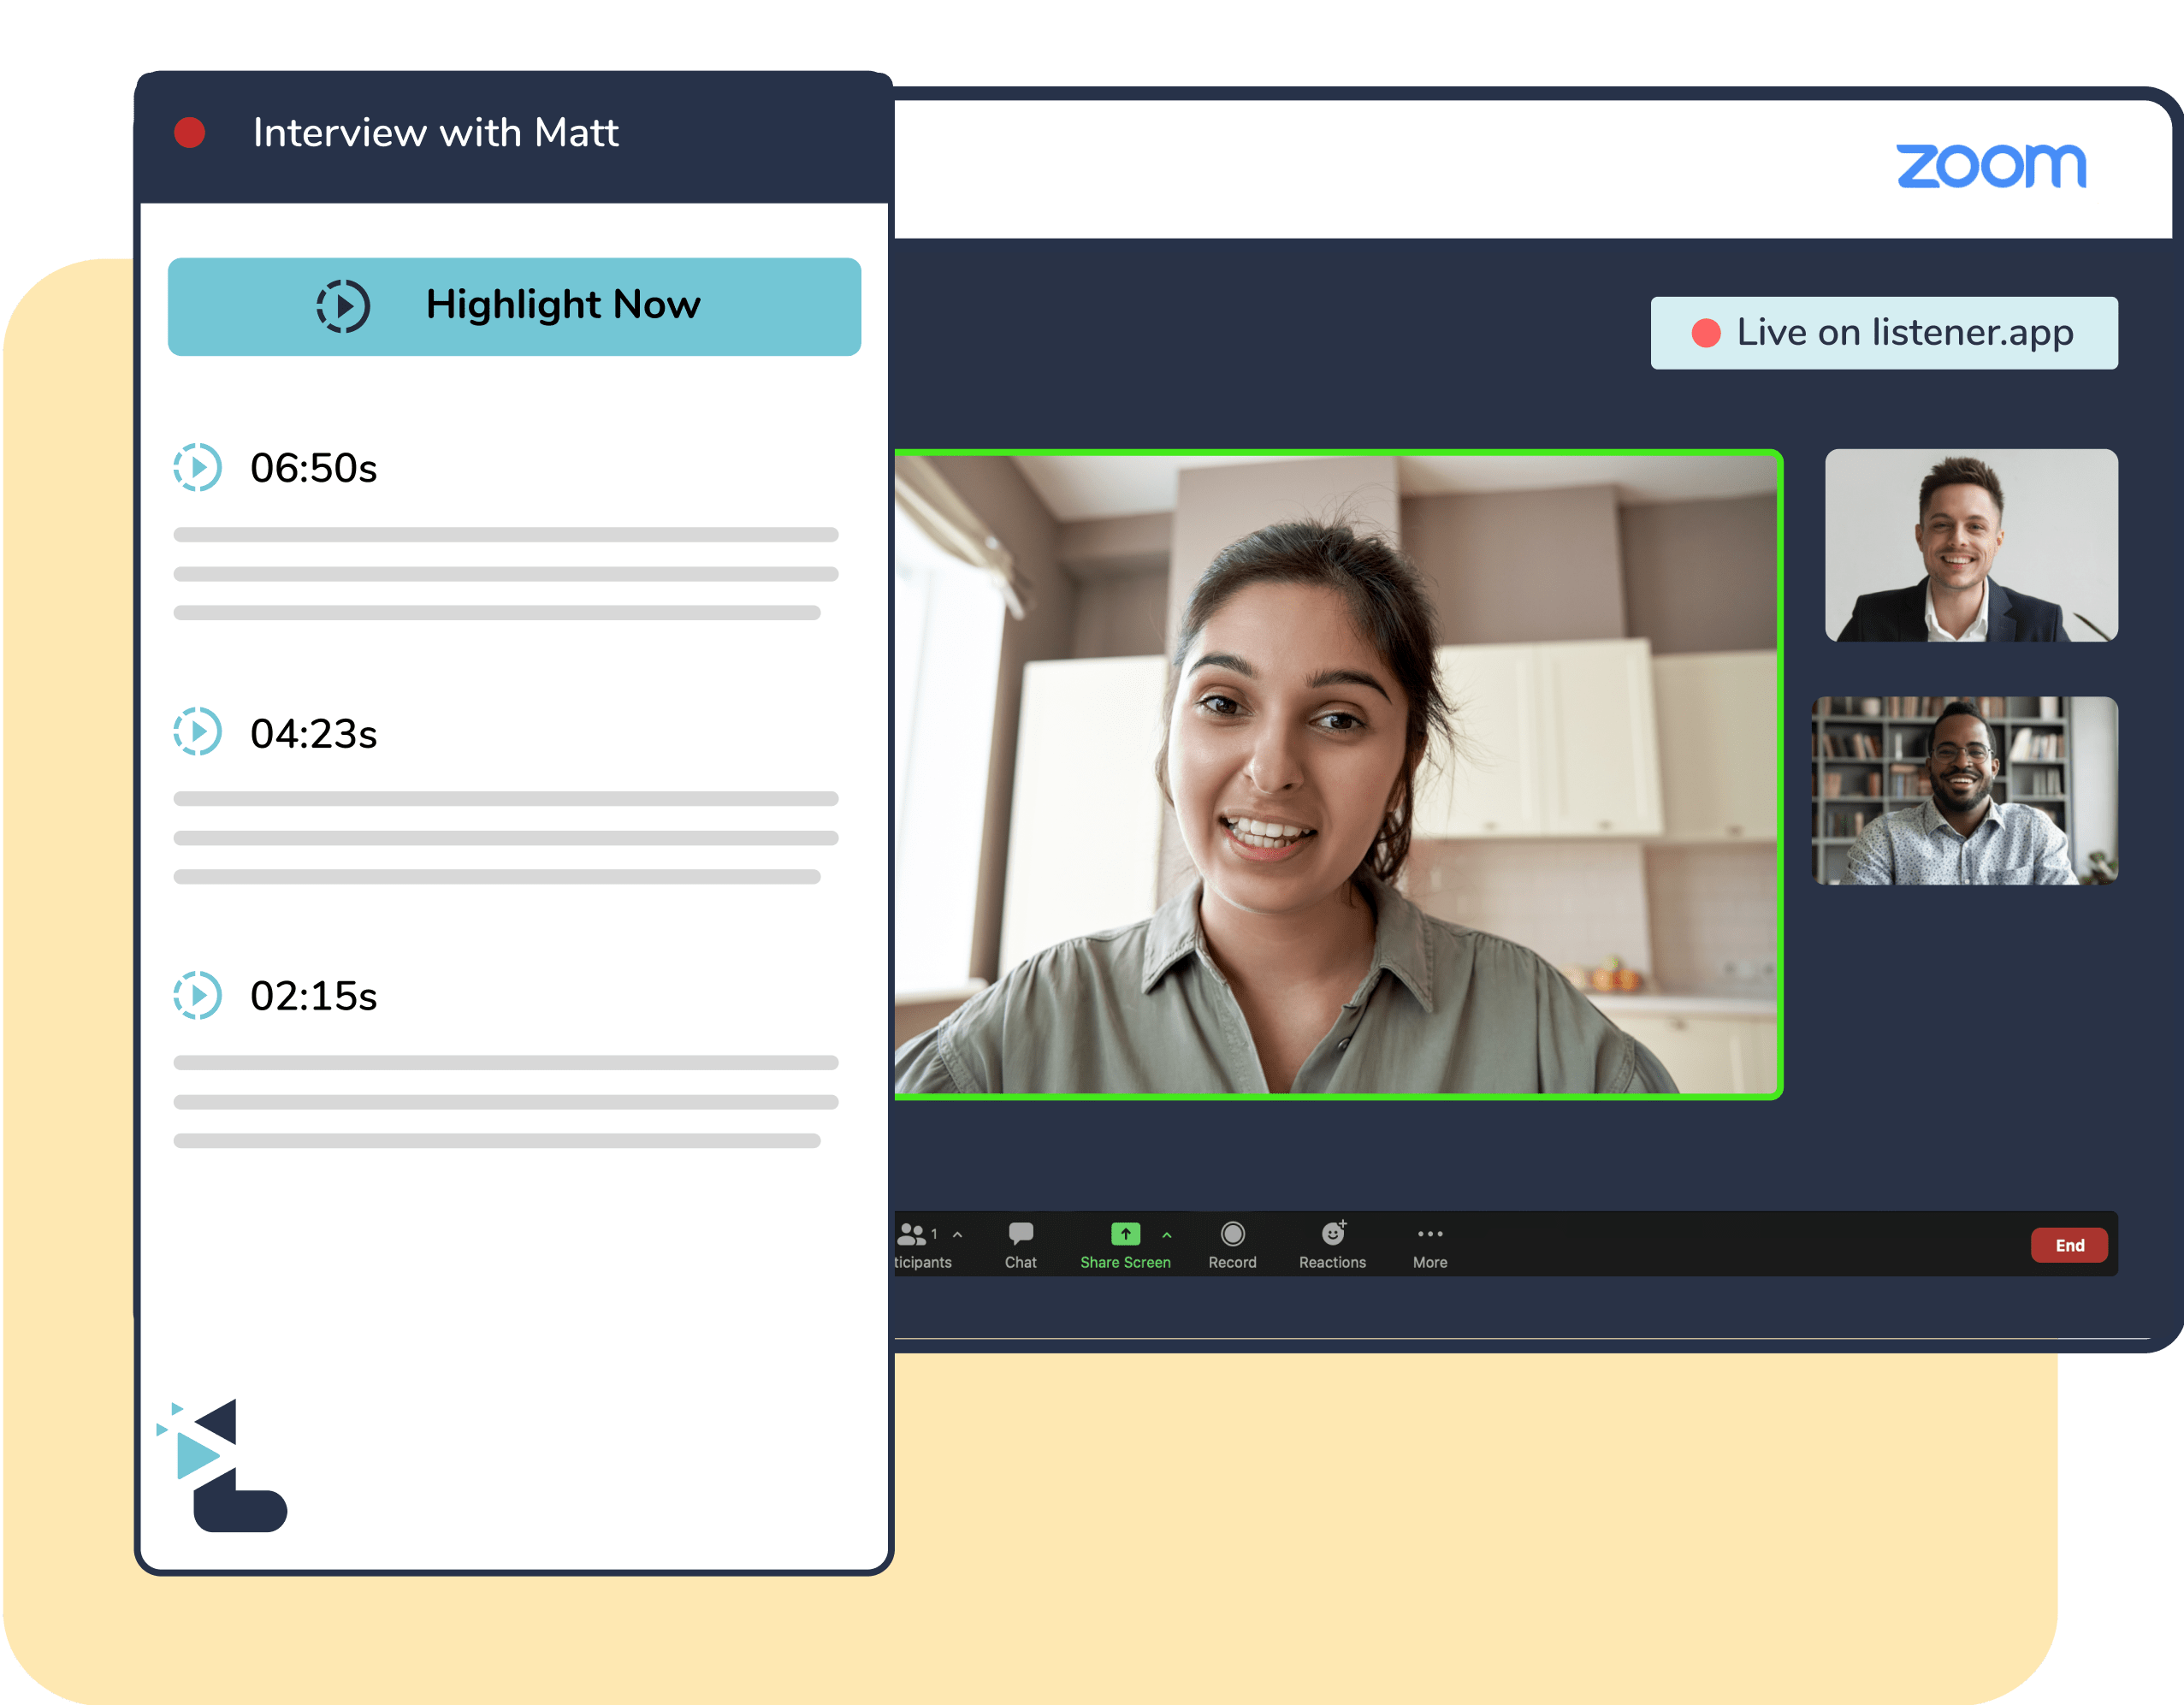Select the man in suit video thumbnail
Viewport: 2184px width, 1705px height.
[x=1970, y=545]
